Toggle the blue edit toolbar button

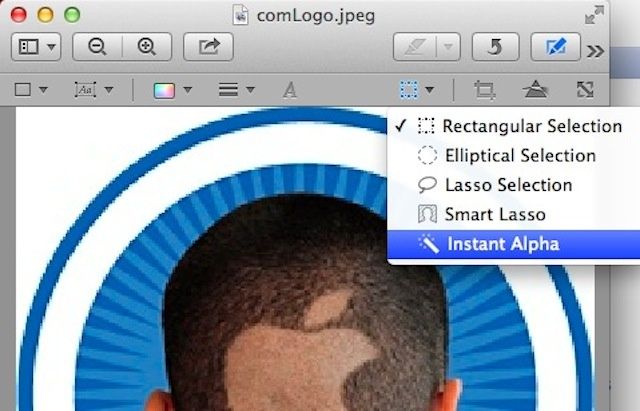(x=556, y=47)
